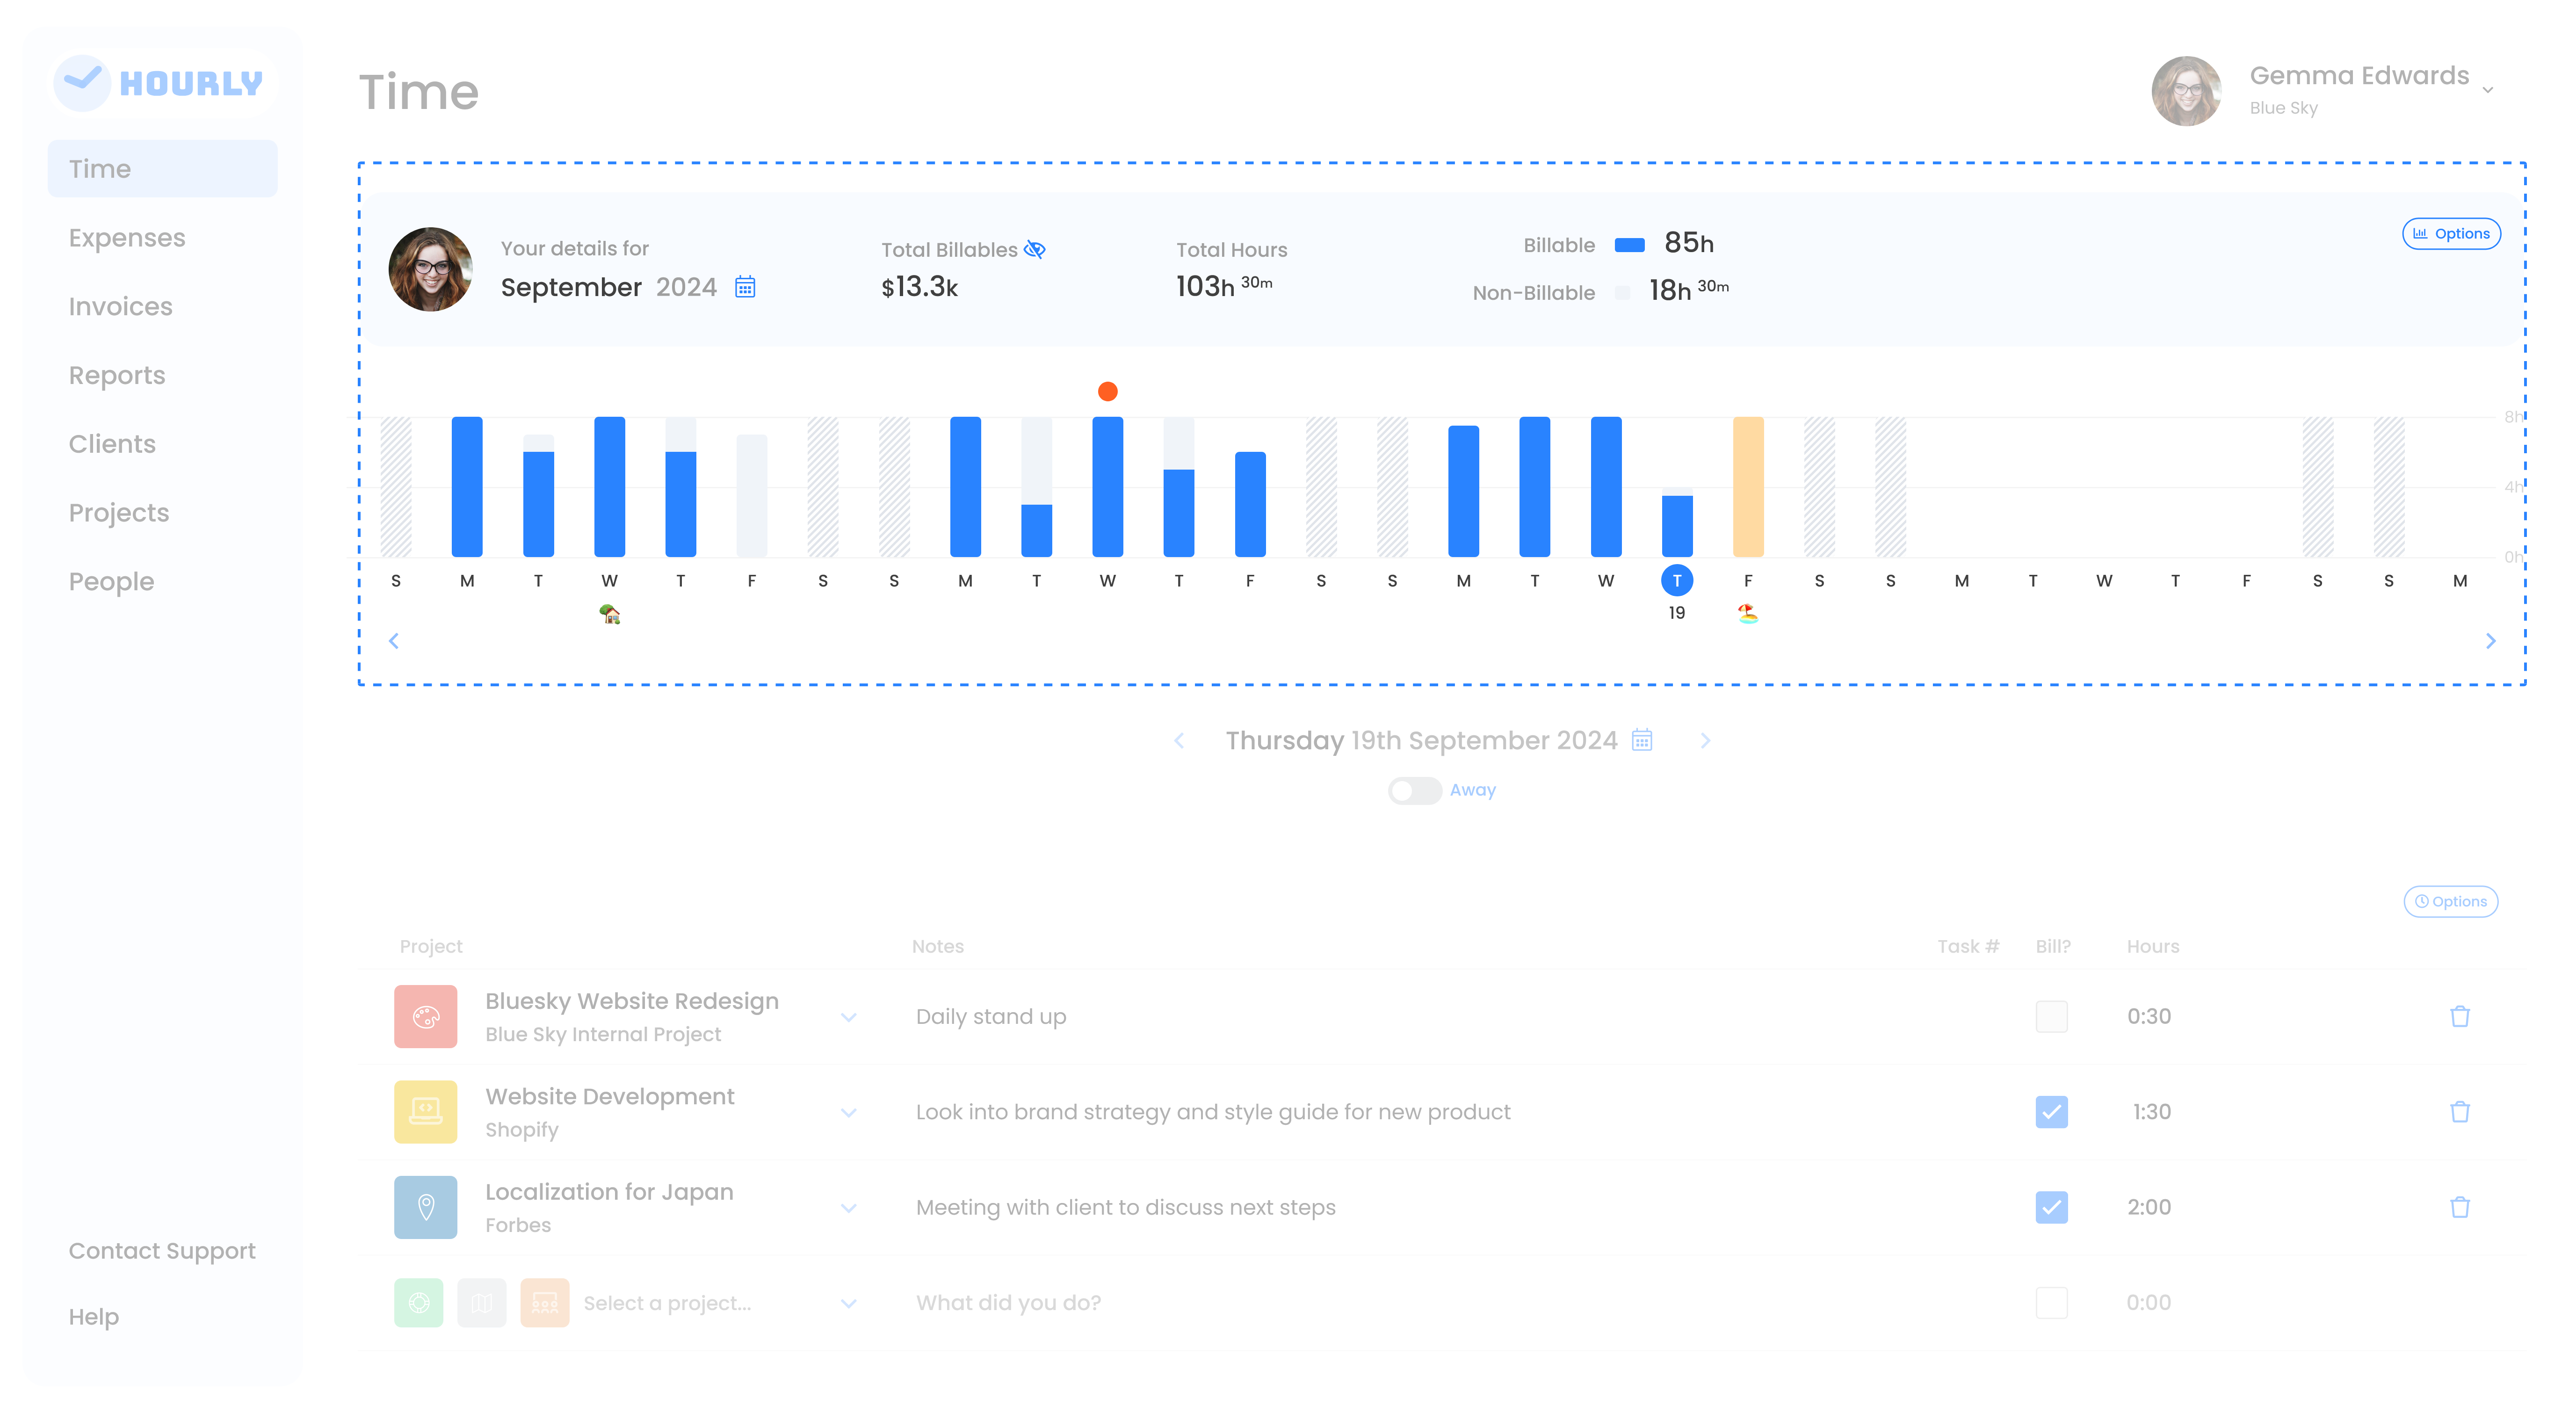Image resolution: width=2576 pixels, height=1413 pixels.
Task: Open Gemma Edwards account dropdown
Action: point(2487,90)
